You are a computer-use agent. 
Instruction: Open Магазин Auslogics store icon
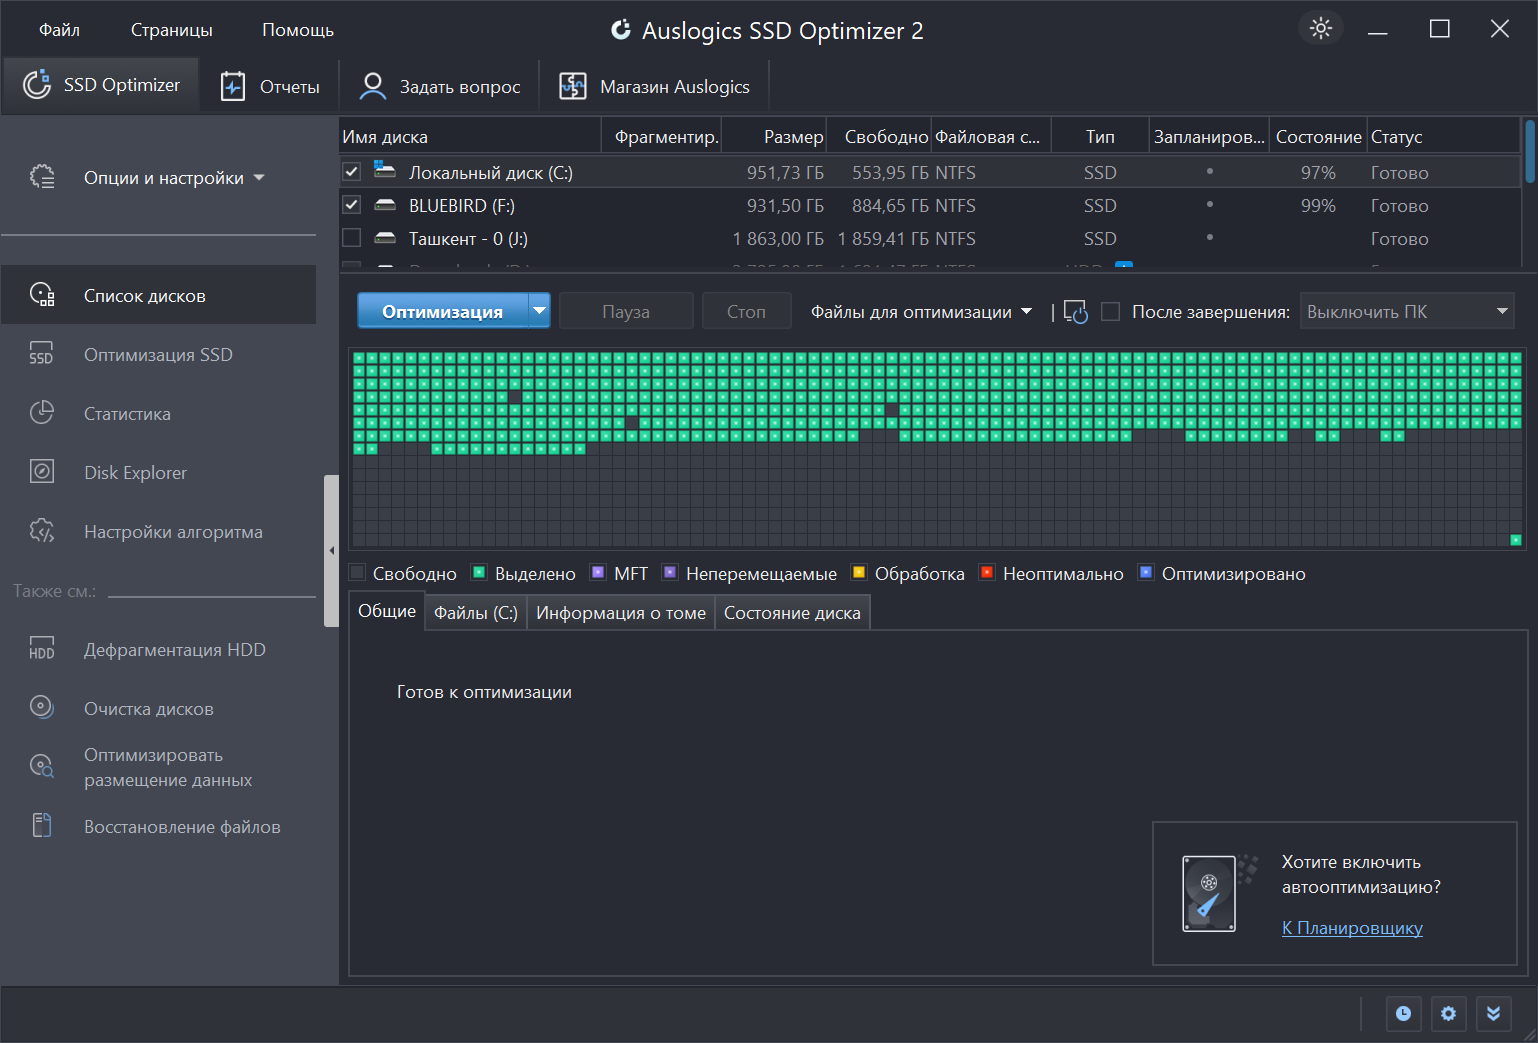pyautogui.click(x=572, y=86)
